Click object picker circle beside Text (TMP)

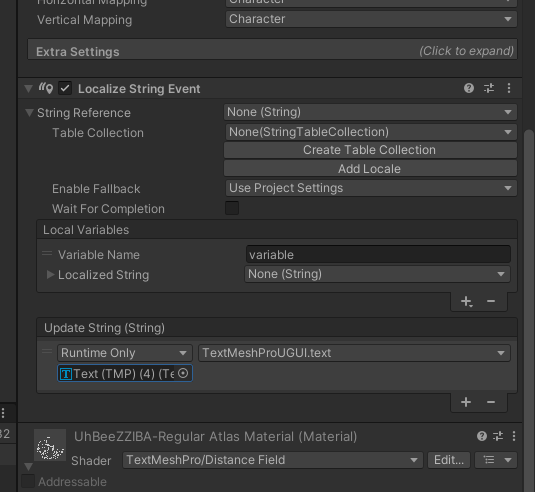[x=183, y=374]
